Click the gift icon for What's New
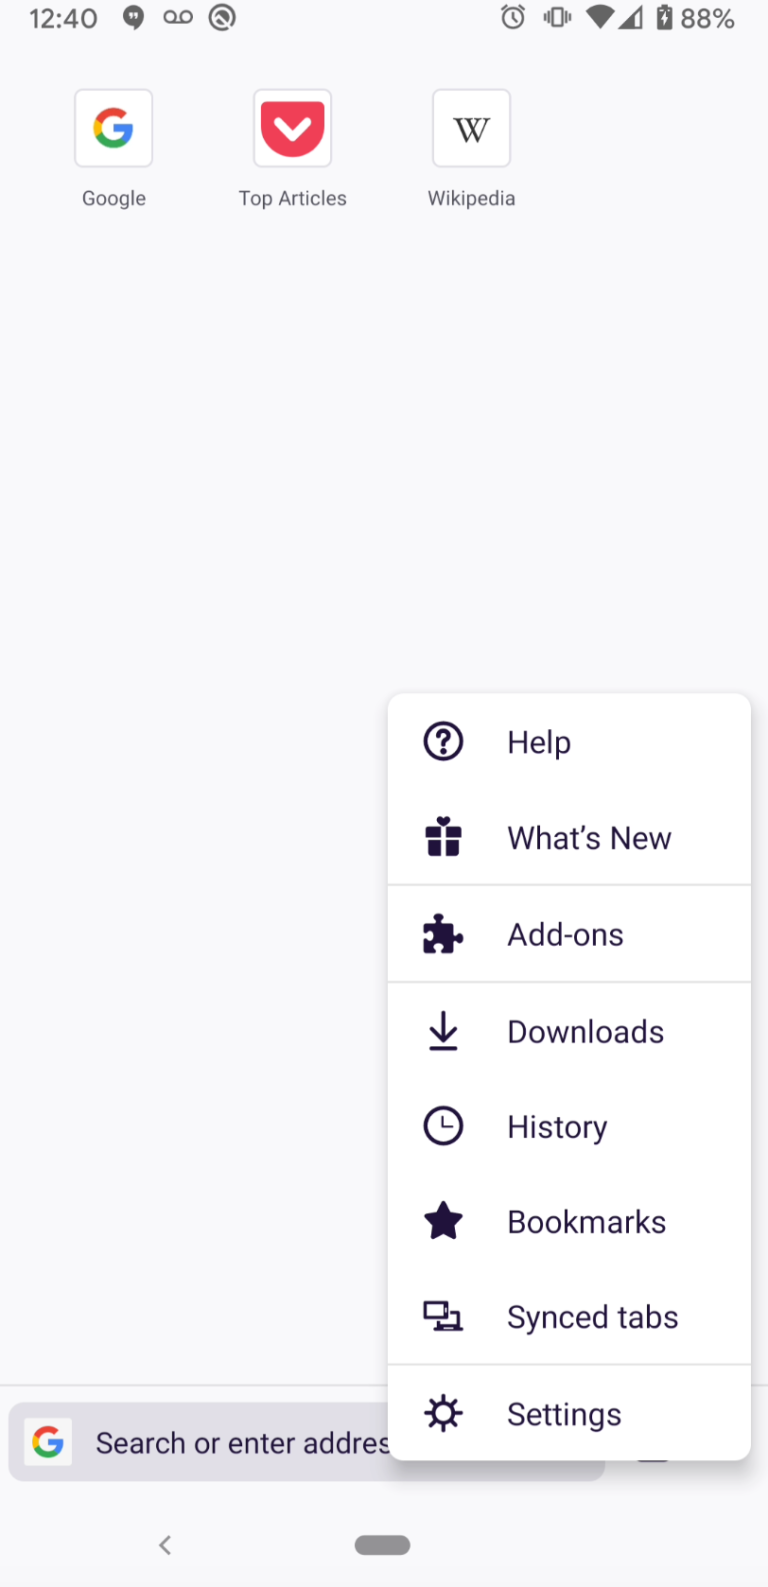Screen dimensions: 768x1587 point(443,837)
